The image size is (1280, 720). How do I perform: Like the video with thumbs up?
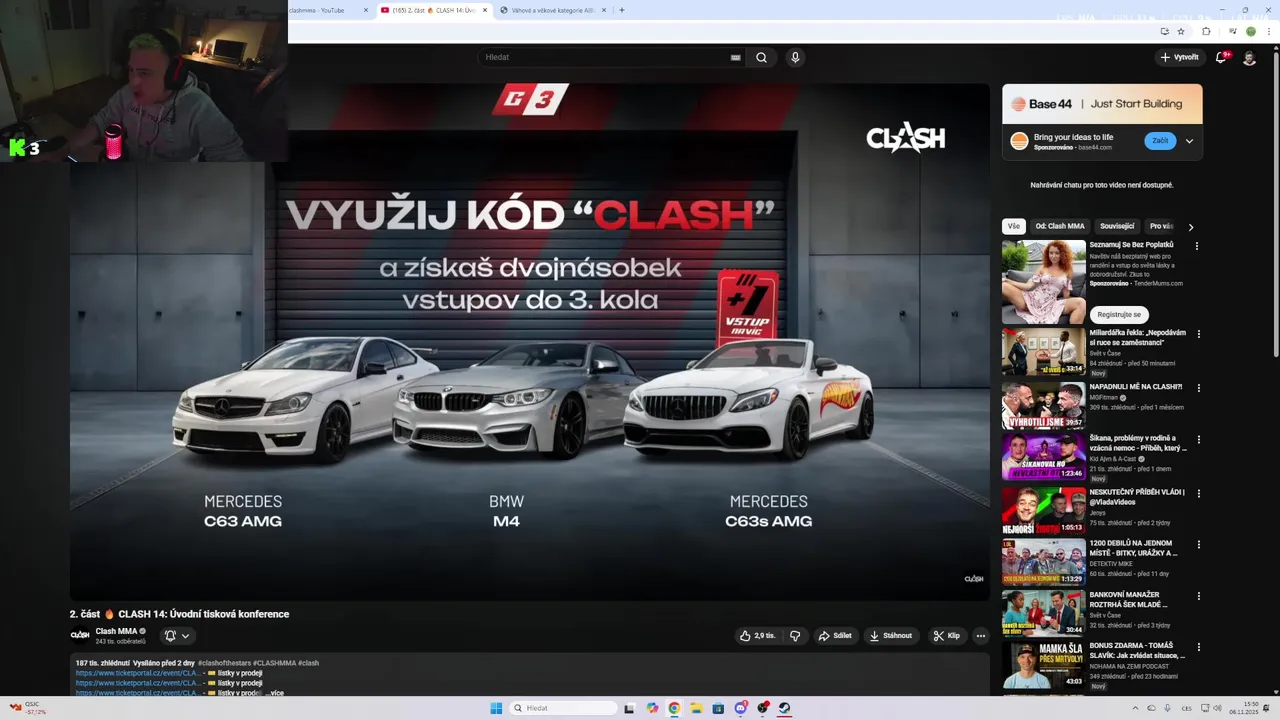point(757,635)
